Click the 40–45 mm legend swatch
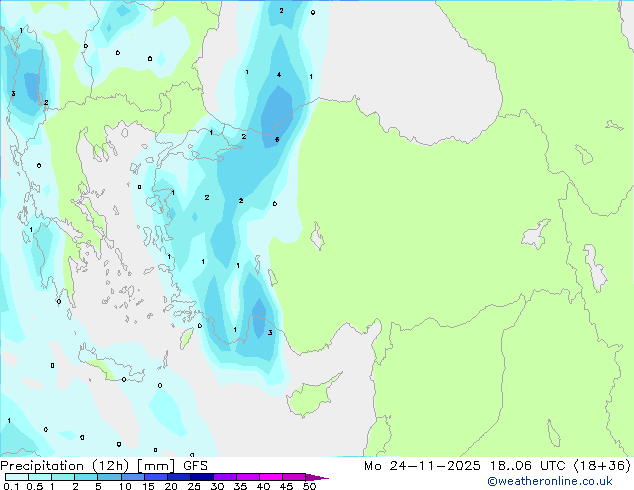Image resolution: width=634 pixels, height=490 pixels. coord(271,477)
